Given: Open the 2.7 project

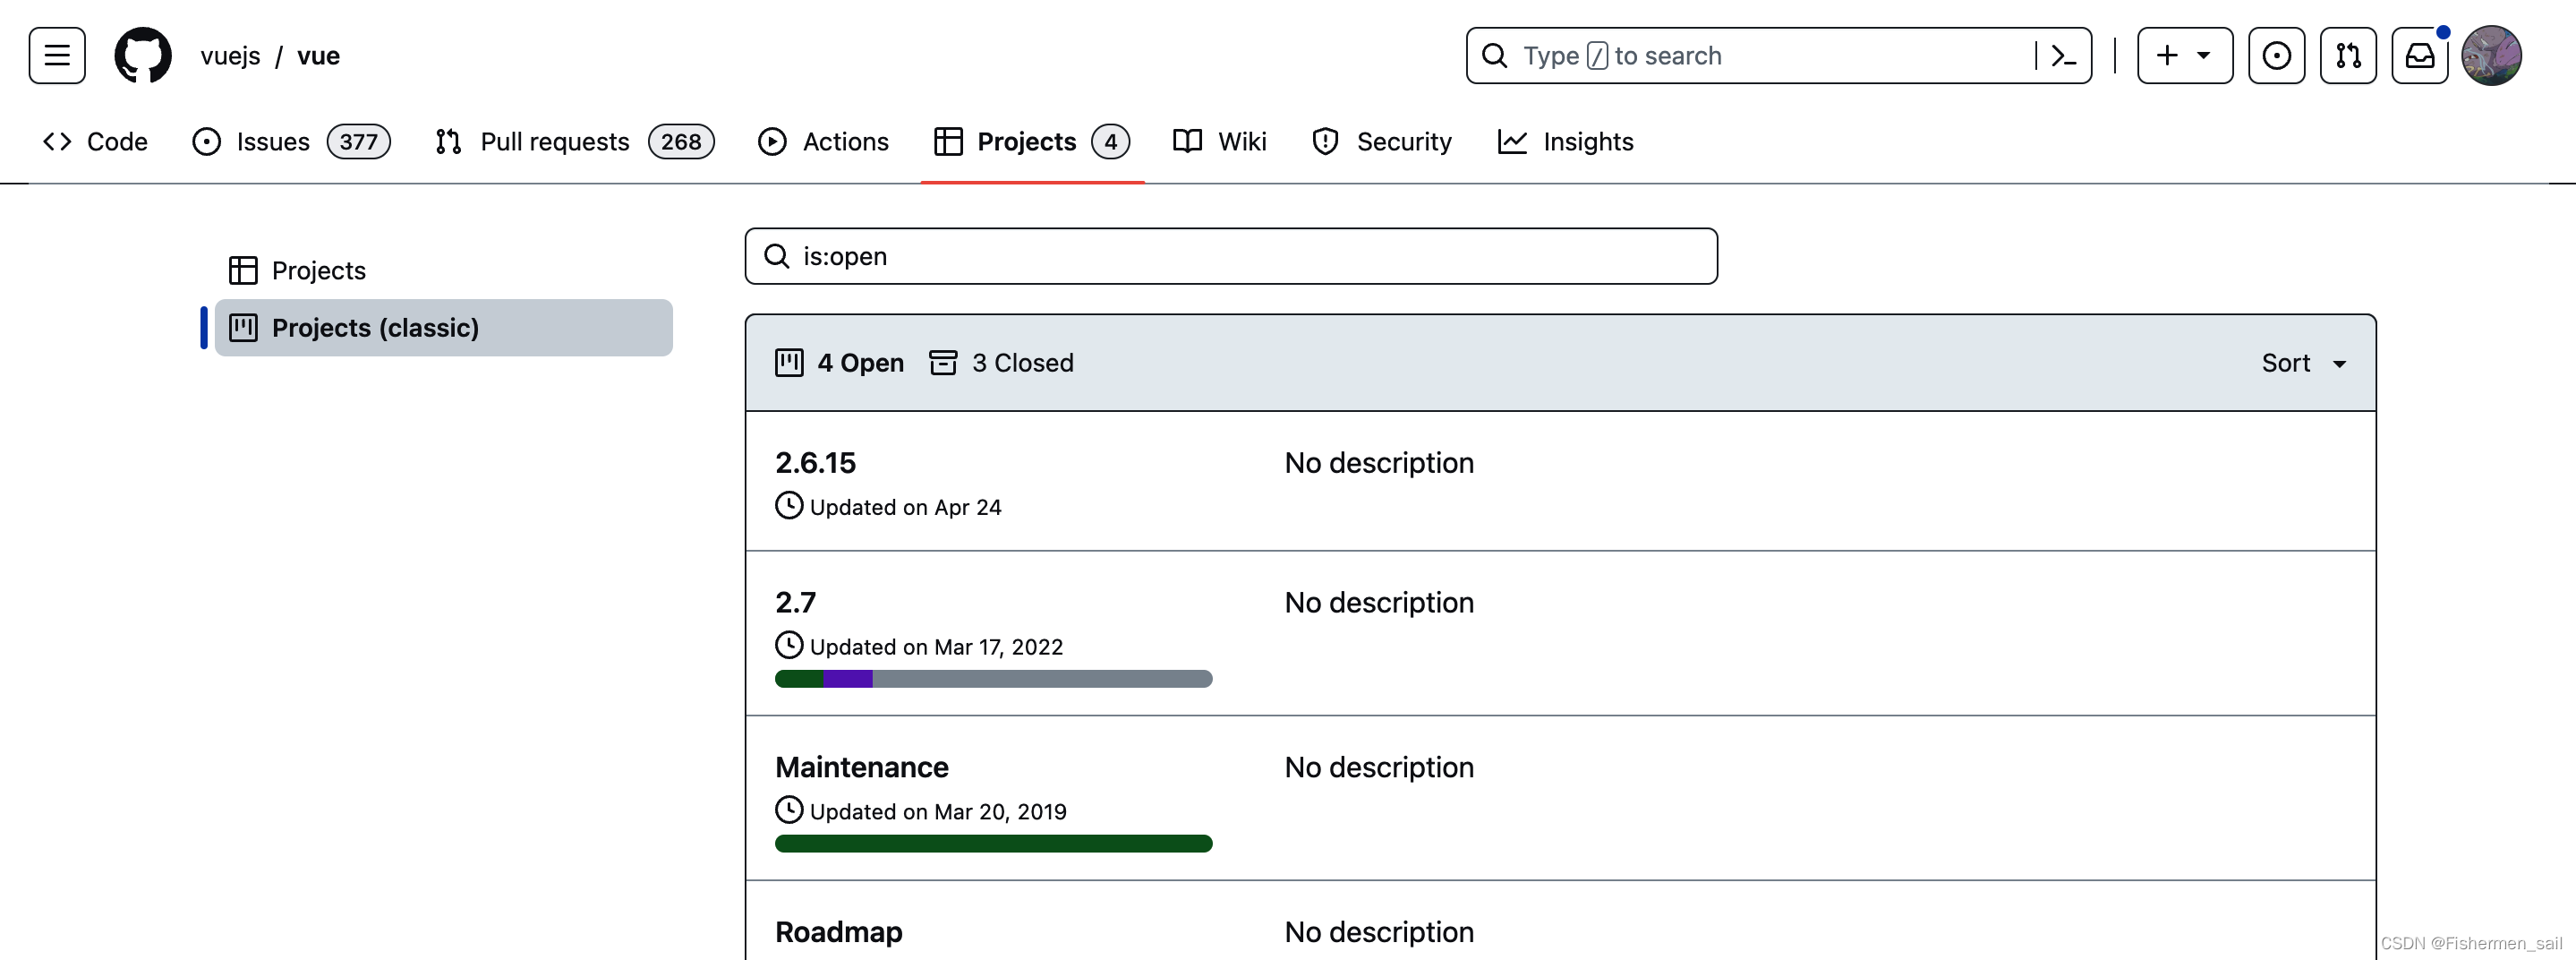Looking at the screenshot, I should (795, 602).
